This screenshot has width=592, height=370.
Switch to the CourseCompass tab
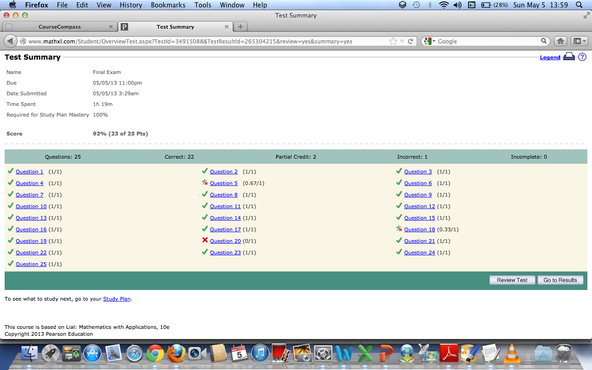tap(59, 27)
